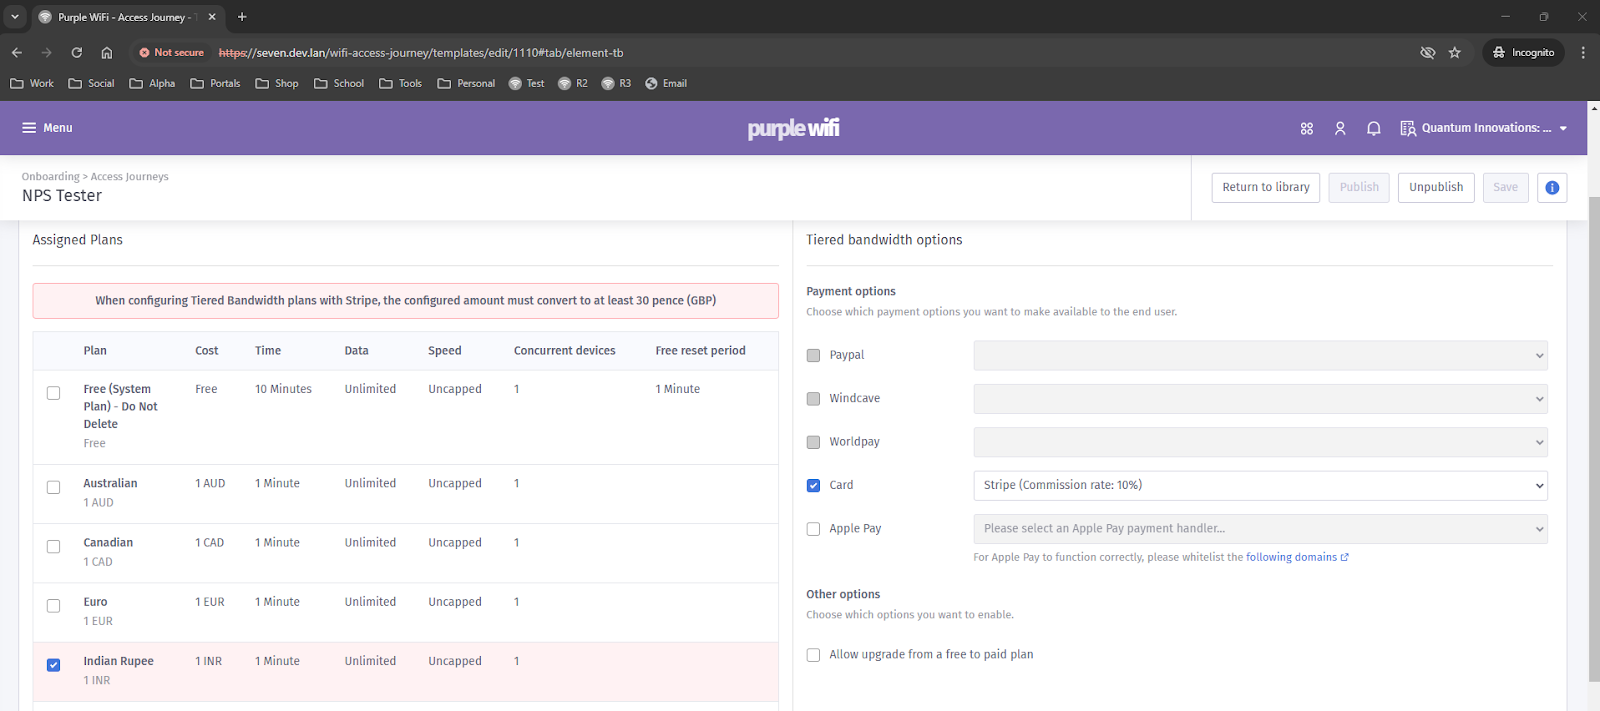Open the Chrome three-dot menu
Viewport: 1600px width, 711px height.
tap(1582, 52)
